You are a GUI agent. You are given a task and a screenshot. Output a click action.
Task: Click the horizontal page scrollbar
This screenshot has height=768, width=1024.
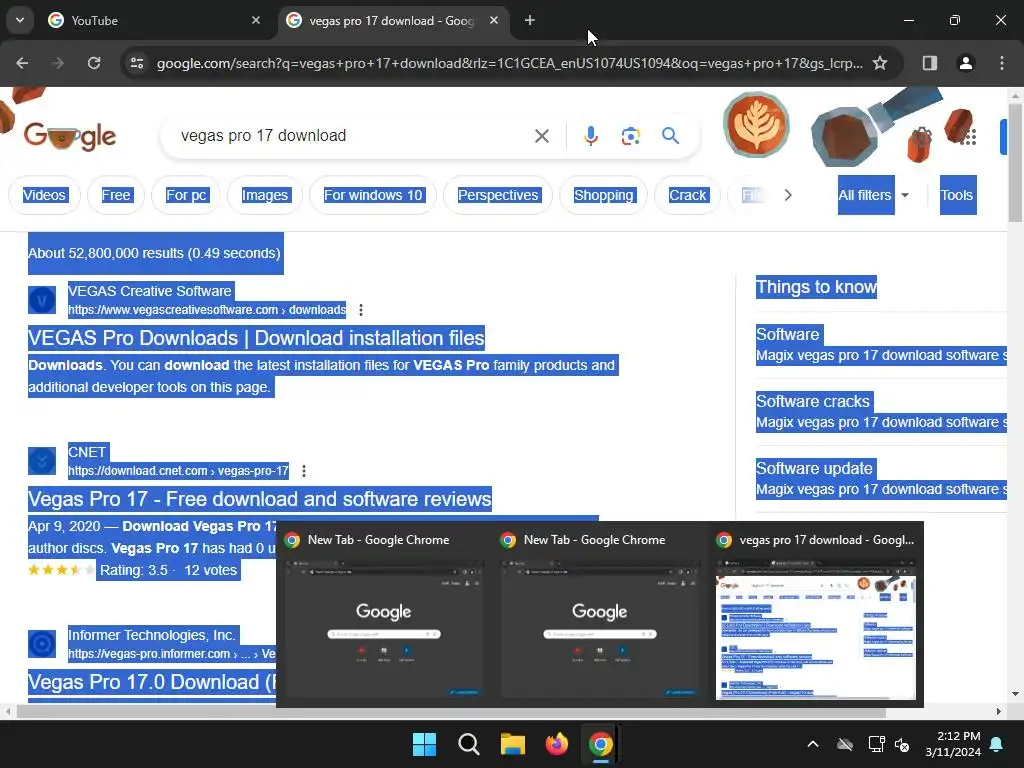pyautogui.click(x=451, y=712)
